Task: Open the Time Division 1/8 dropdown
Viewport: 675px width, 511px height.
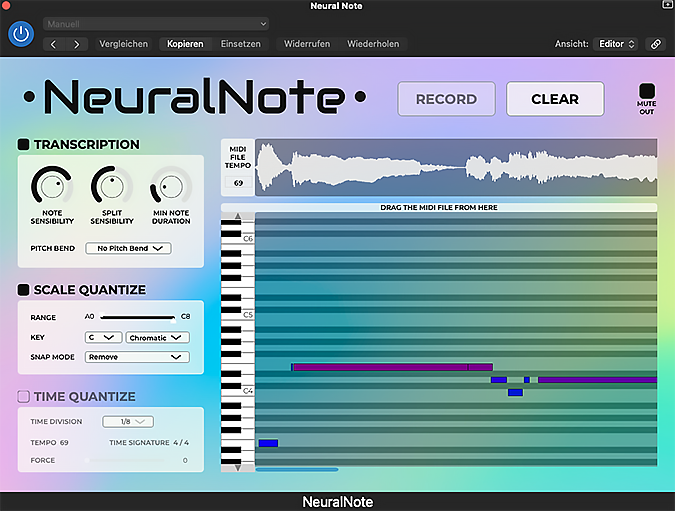Action: (x=128, y=421)
